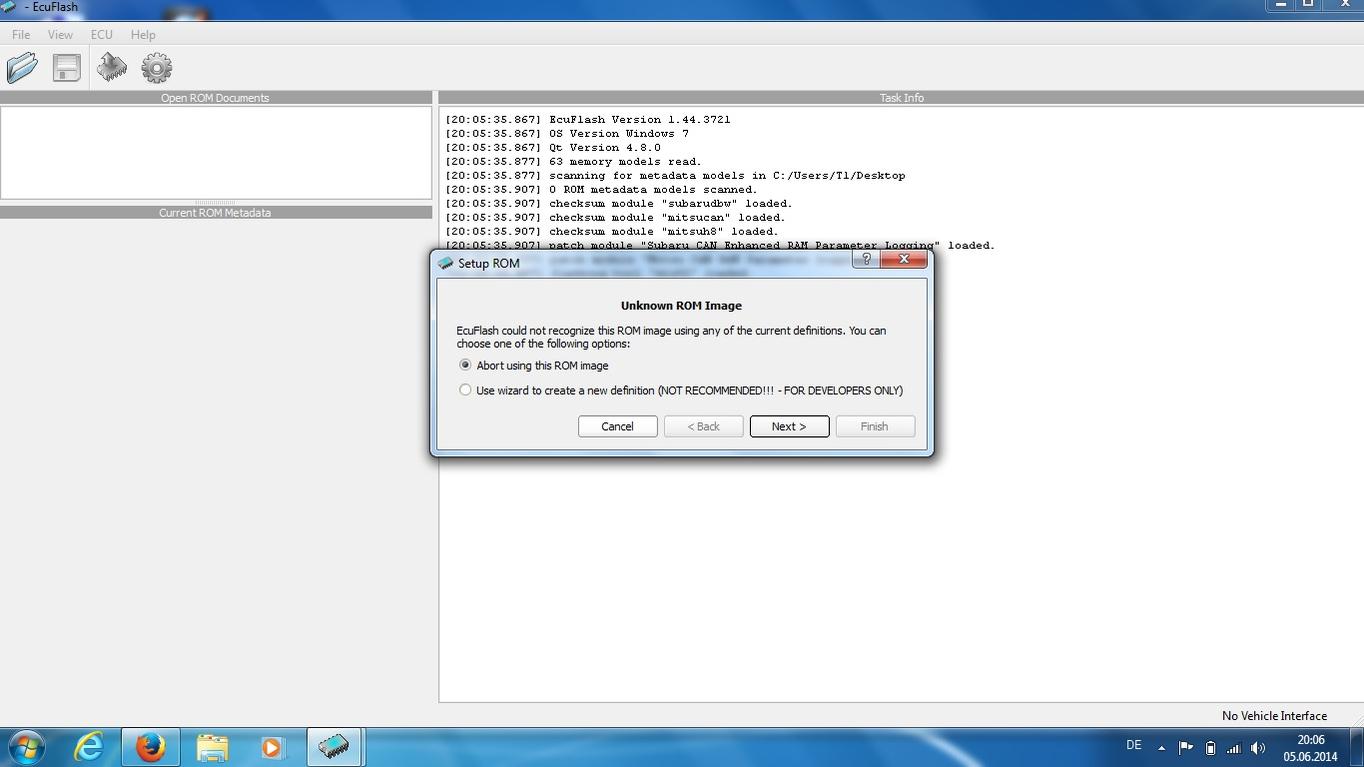The image size is (1364, 767).
Task: Click the battery power tray icon
Action: click(x=1210, y=747)
